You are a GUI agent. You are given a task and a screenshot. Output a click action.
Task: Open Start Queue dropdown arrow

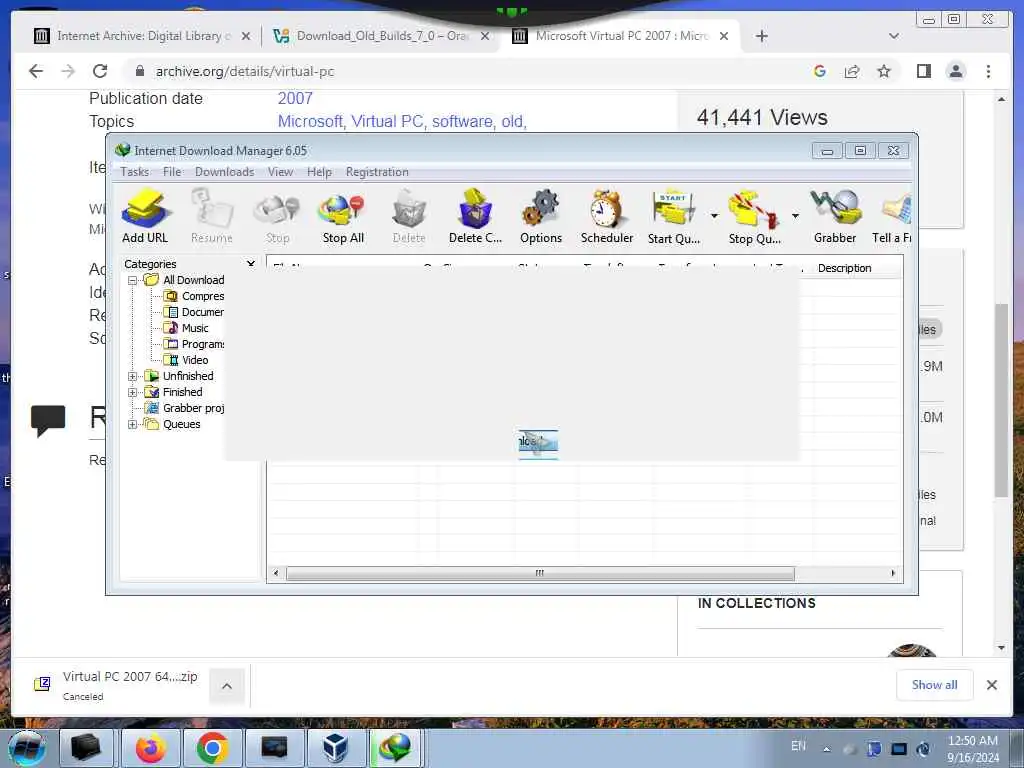pyautogui.click(x=714, y=216)
